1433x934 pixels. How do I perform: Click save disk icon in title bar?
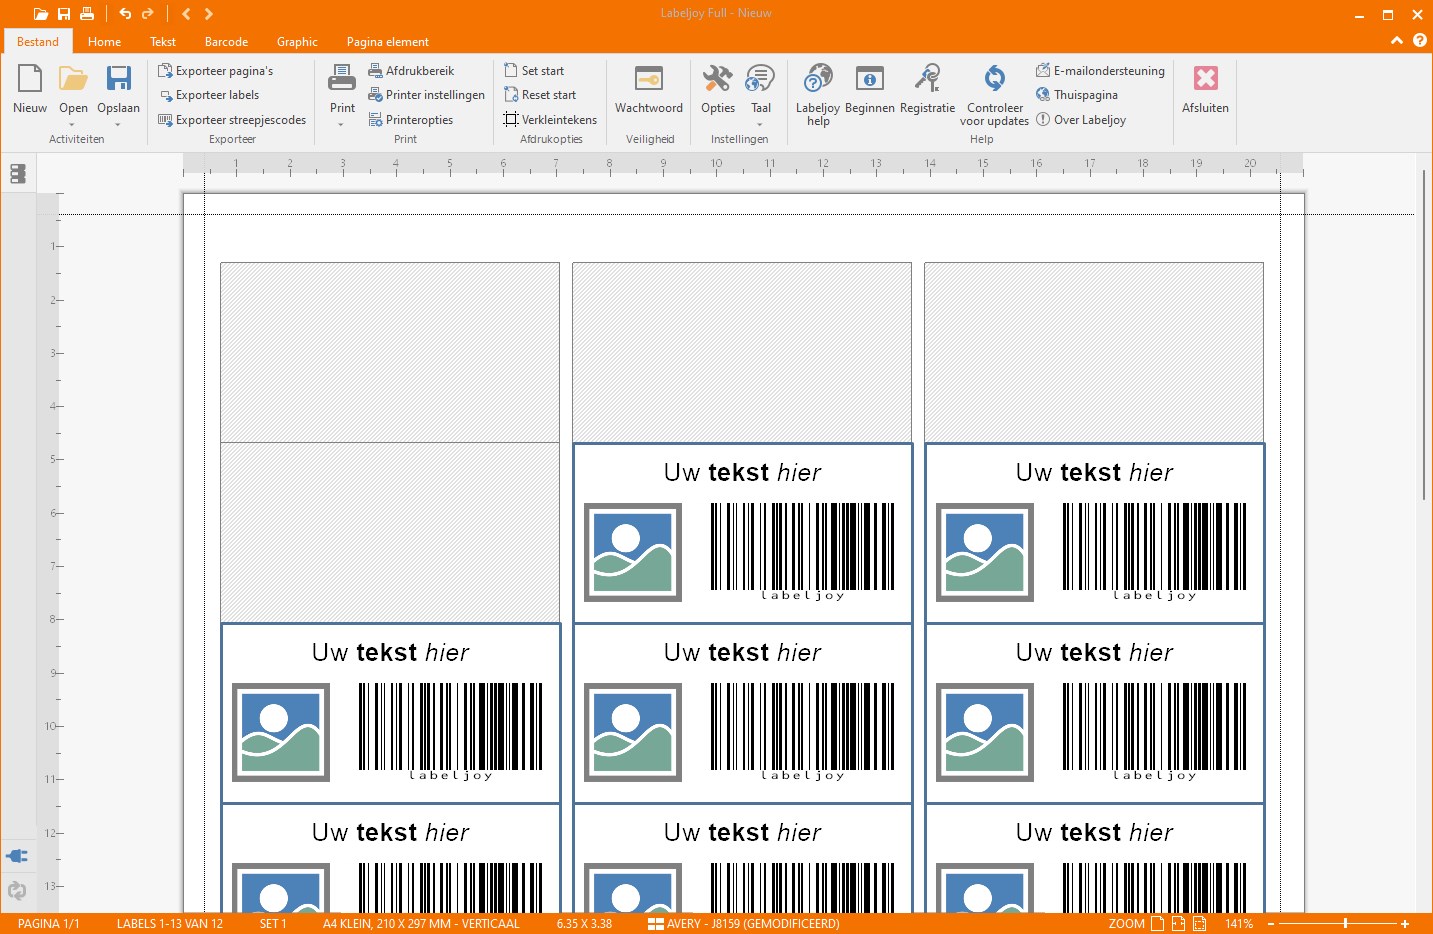tap(64, 14)
